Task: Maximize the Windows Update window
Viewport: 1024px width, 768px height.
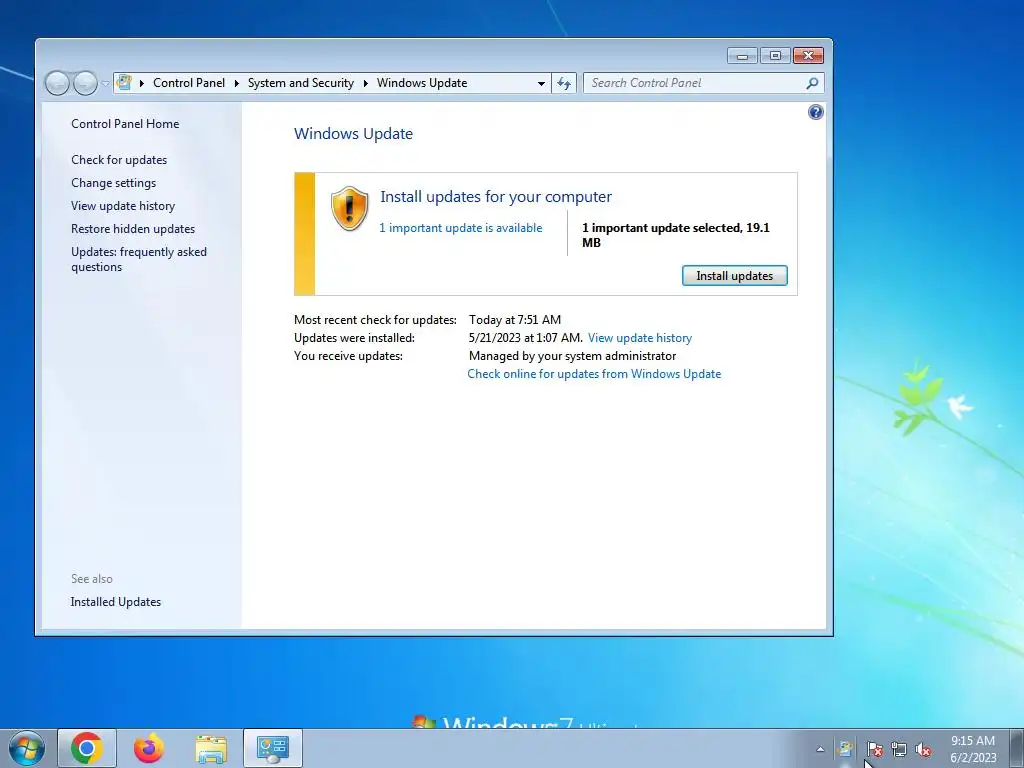Action: pyautogui.click(x=775, y=56)
